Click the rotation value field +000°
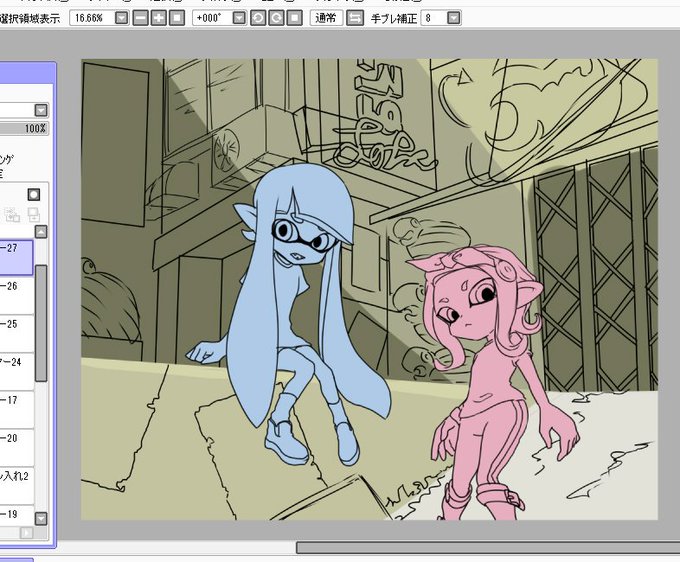 click(212, 18)
